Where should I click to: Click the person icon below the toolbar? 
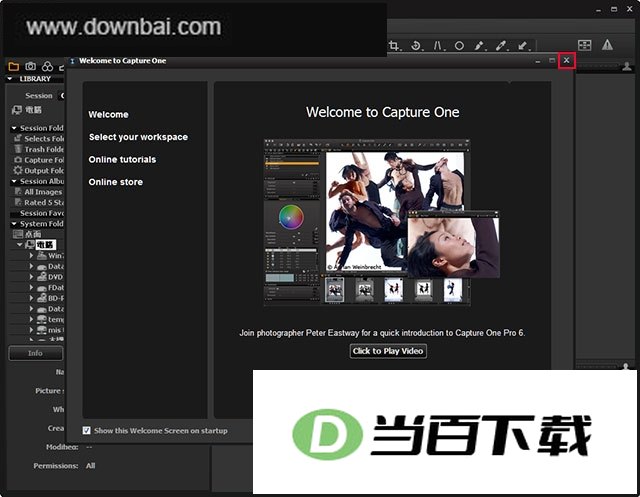[x=627, y=66]
